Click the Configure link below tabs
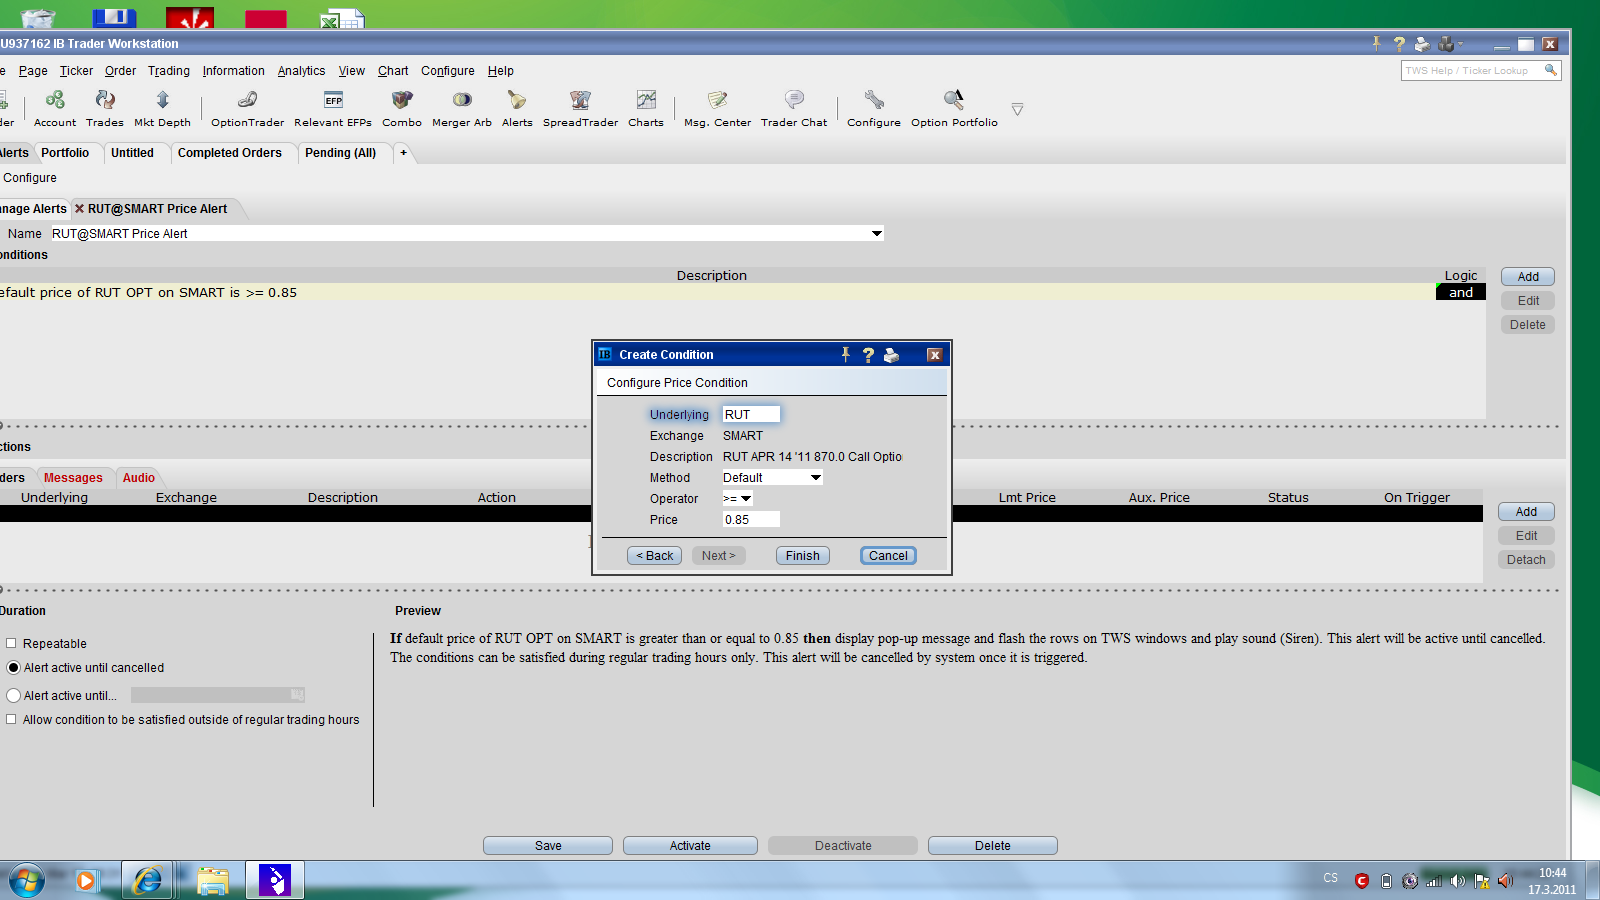Image resolution: width=1600 pixels, height=900 pixels. [x=30, y=178]
